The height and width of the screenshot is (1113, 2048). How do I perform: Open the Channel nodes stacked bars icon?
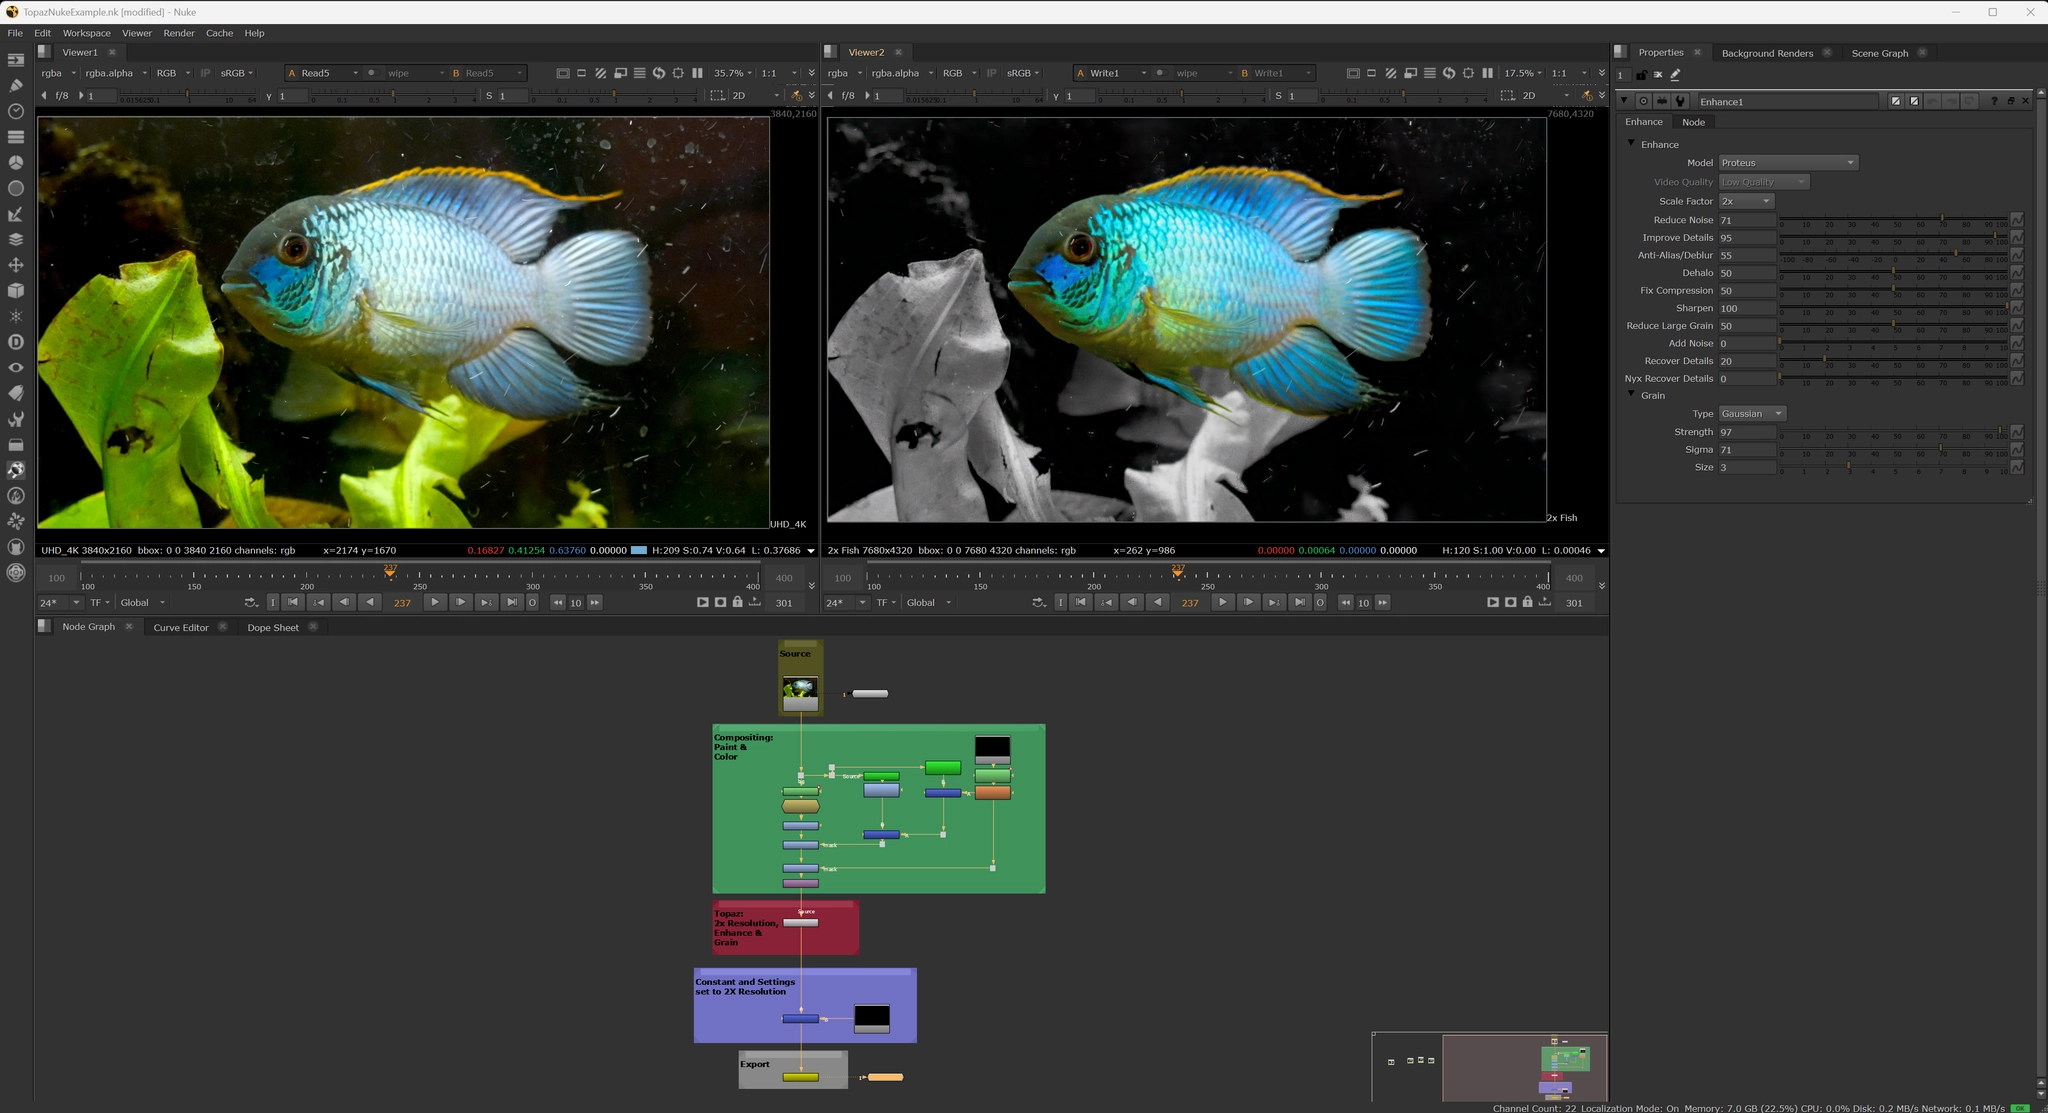[16, 137]
